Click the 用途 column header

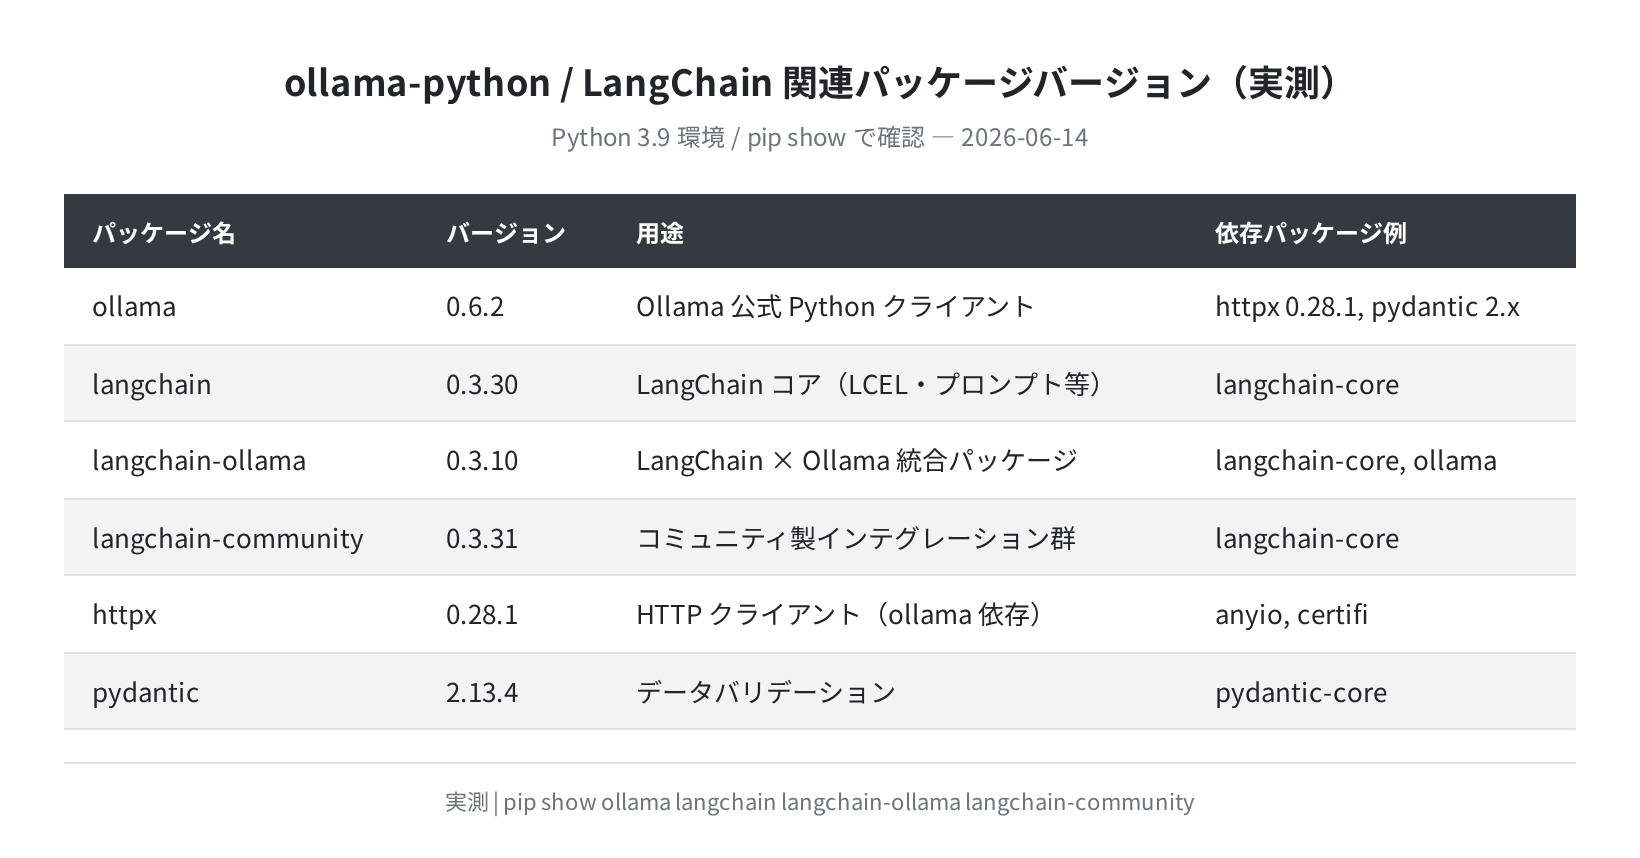(660, 233)
